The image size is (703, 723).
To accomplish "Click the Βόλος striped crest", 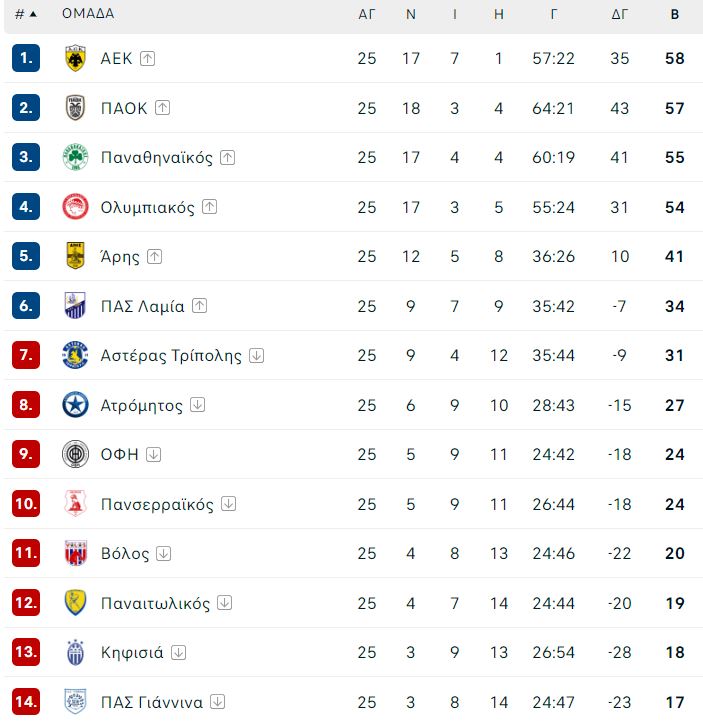I will pos(75,553).
